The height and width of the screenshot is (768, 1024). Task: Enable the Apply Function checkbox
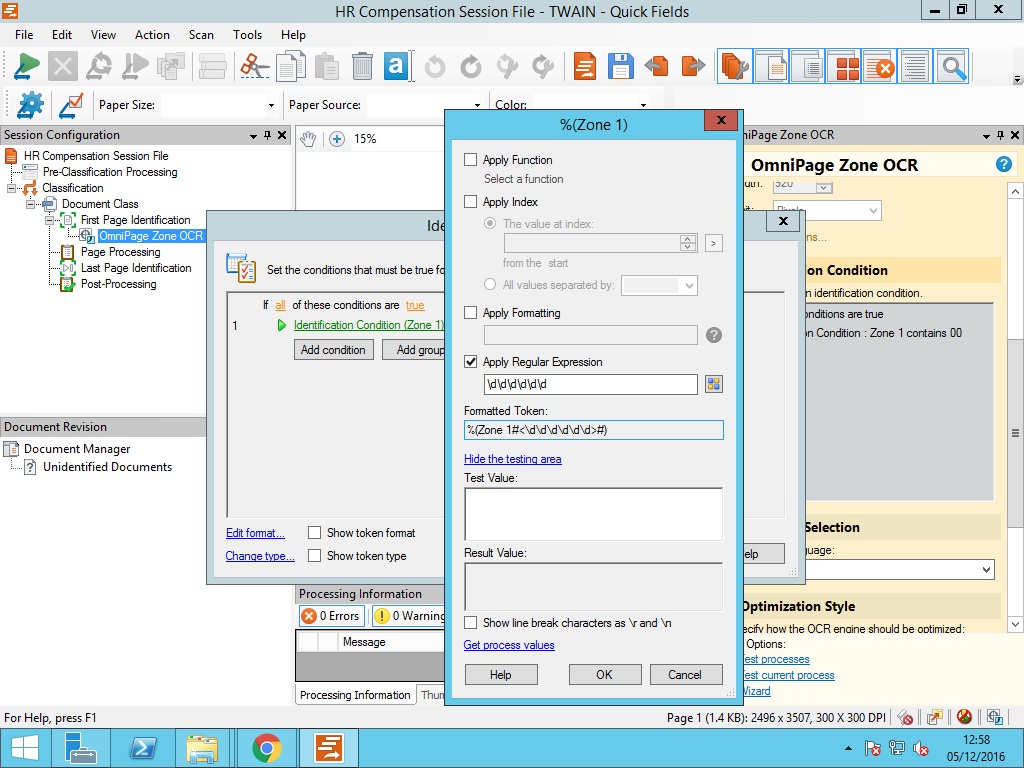pyautogui.click(x=471, y=160)
